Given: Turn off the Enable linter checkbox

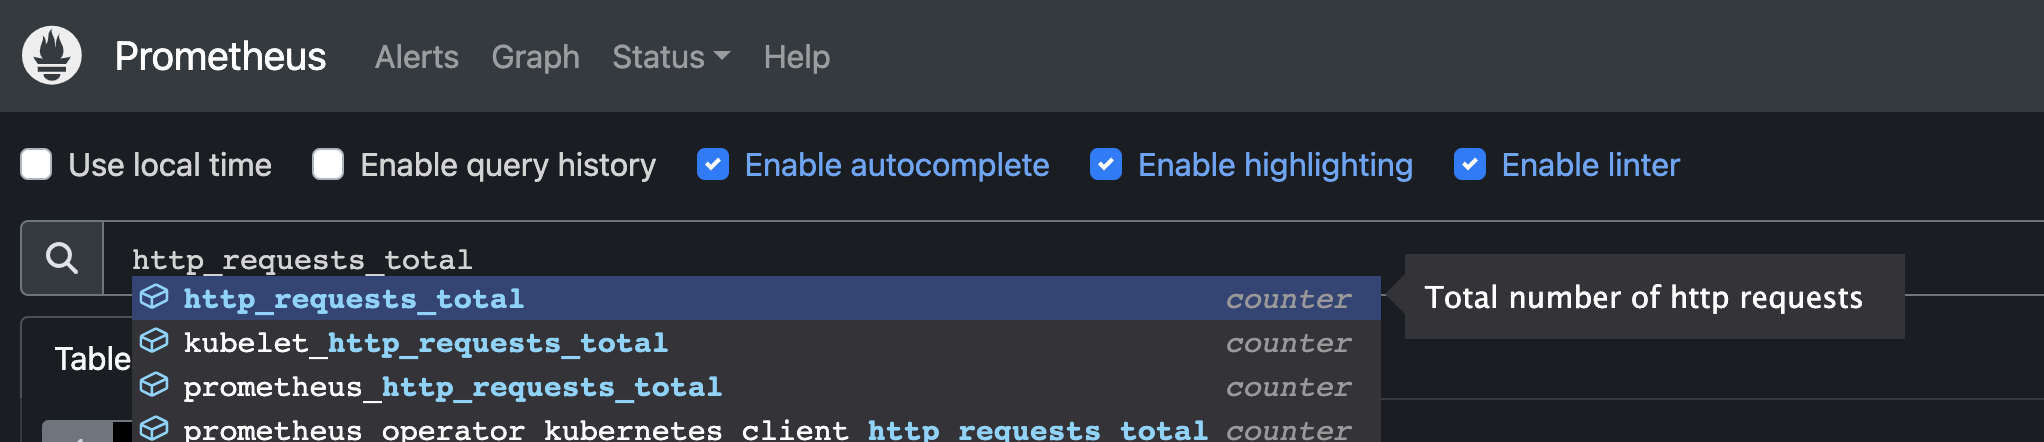Looking at the screenshot, I should [1470, 164].
